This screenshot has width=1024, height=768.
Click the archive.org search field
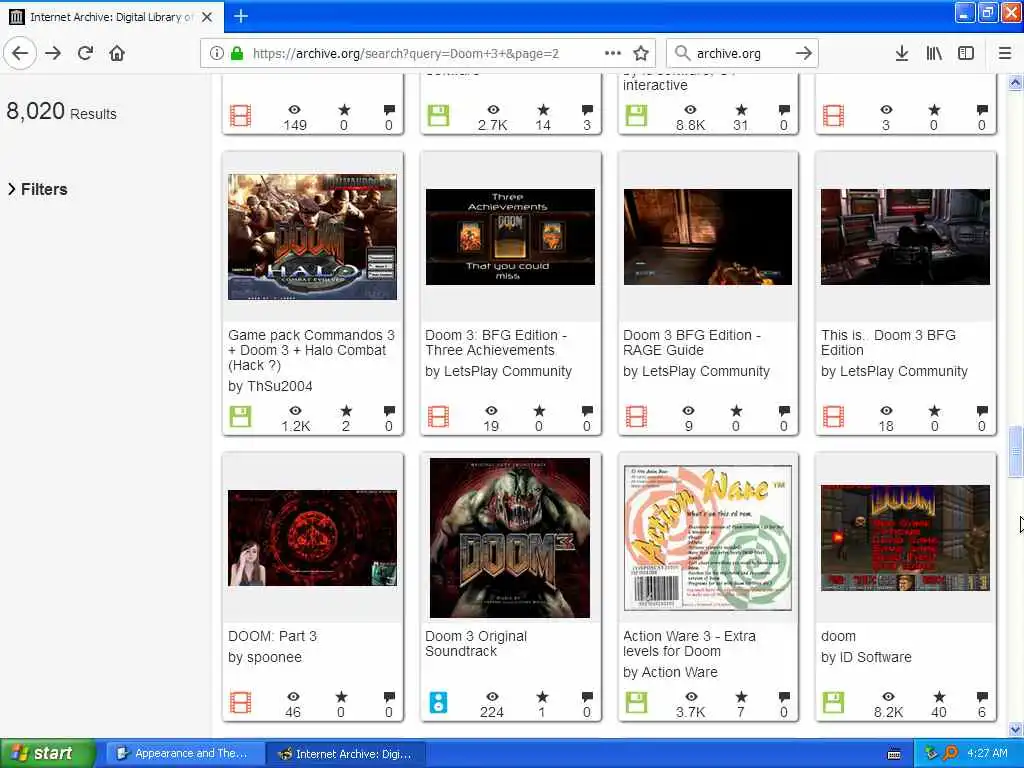point(741,54)
